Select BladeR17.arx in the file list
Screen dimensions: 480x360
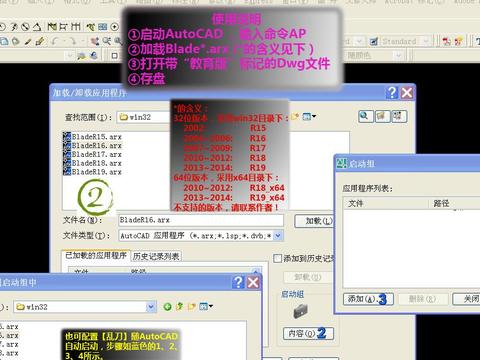pyautogui.click(x=92, y=154)
